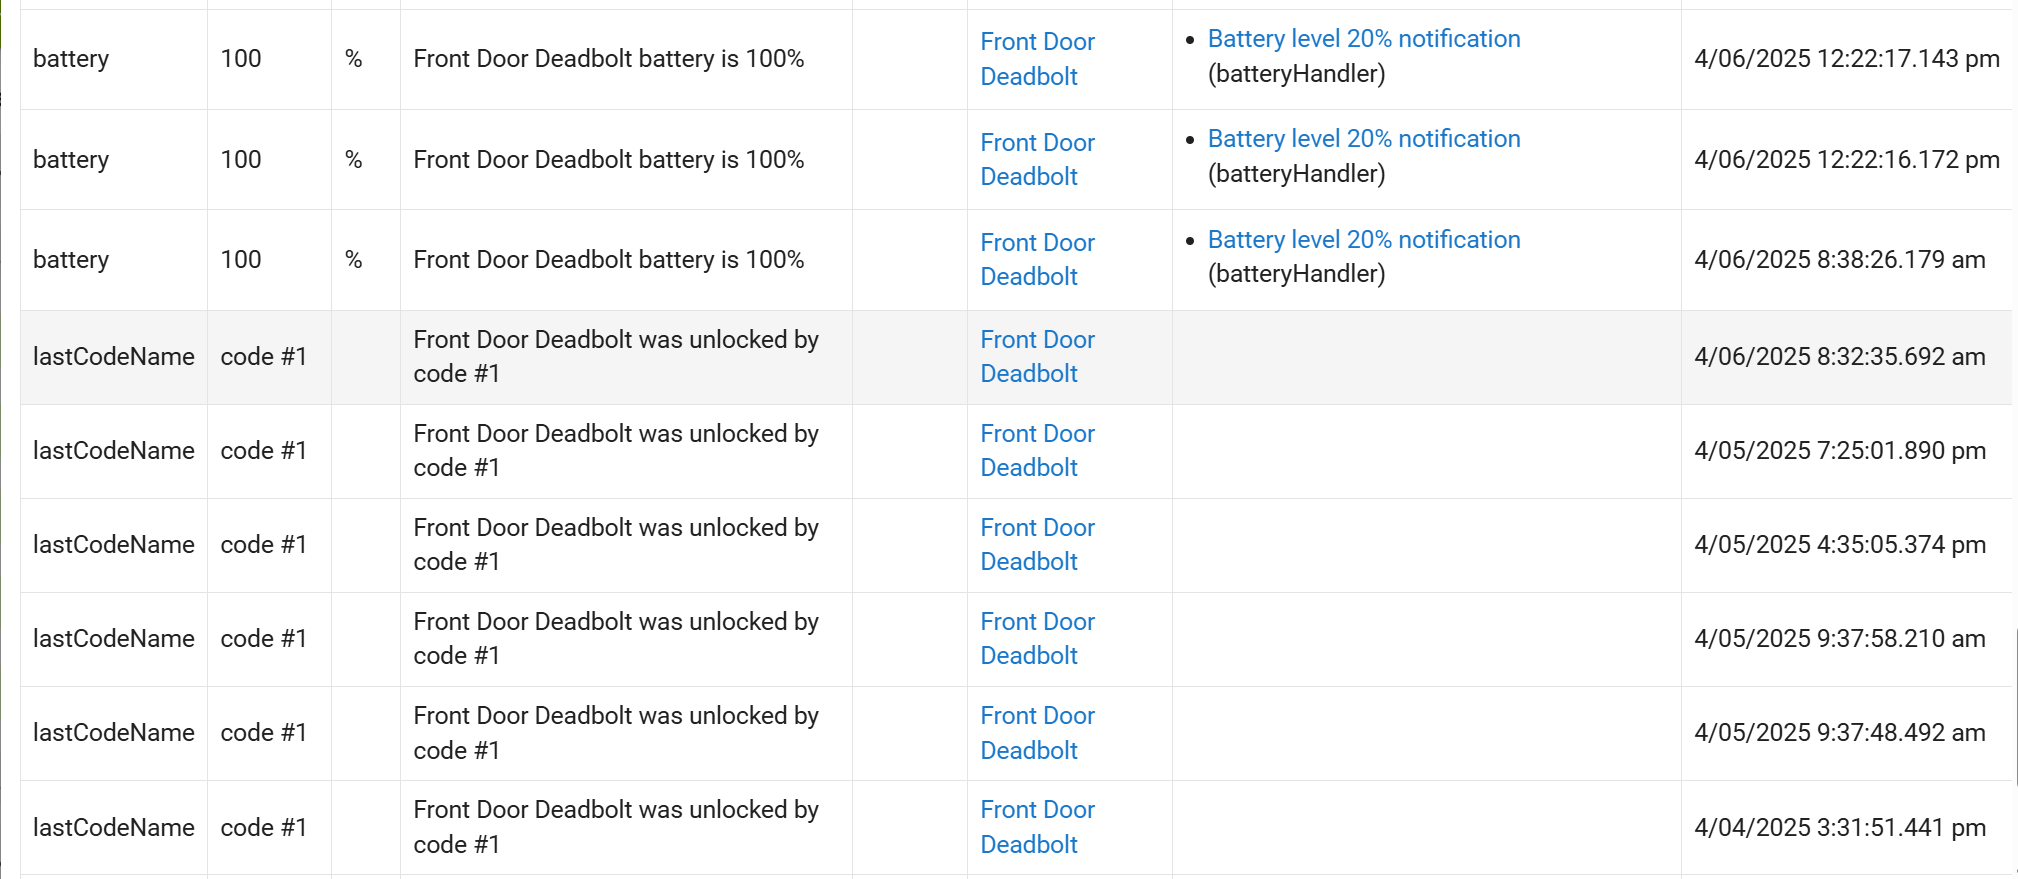Open Front Door Deadbolt link at 3:31:51 pm row
2018x879 pixels.
(1037, 827)
